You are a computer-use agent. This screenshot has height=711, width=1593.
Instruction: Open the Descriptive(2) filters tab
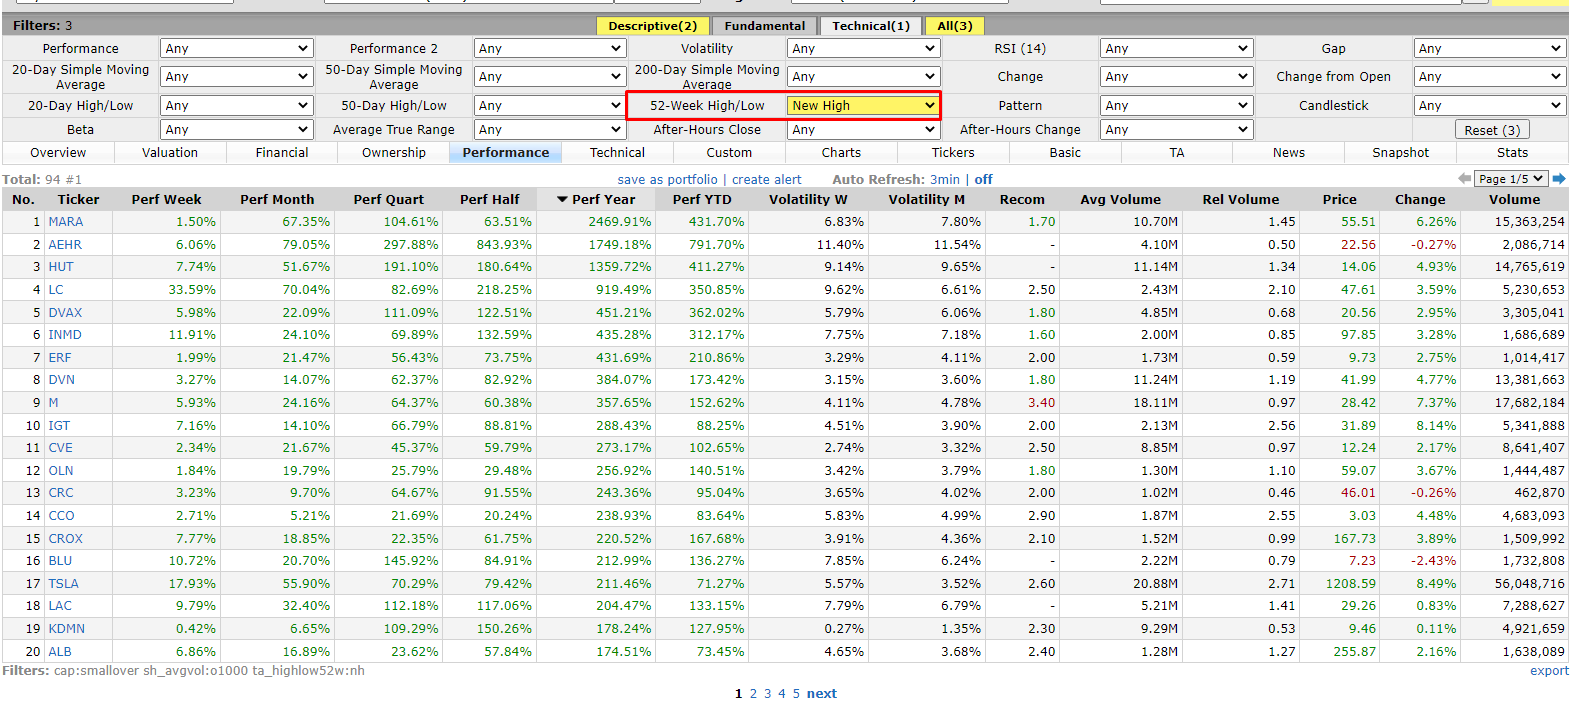(x=652, y=26)
